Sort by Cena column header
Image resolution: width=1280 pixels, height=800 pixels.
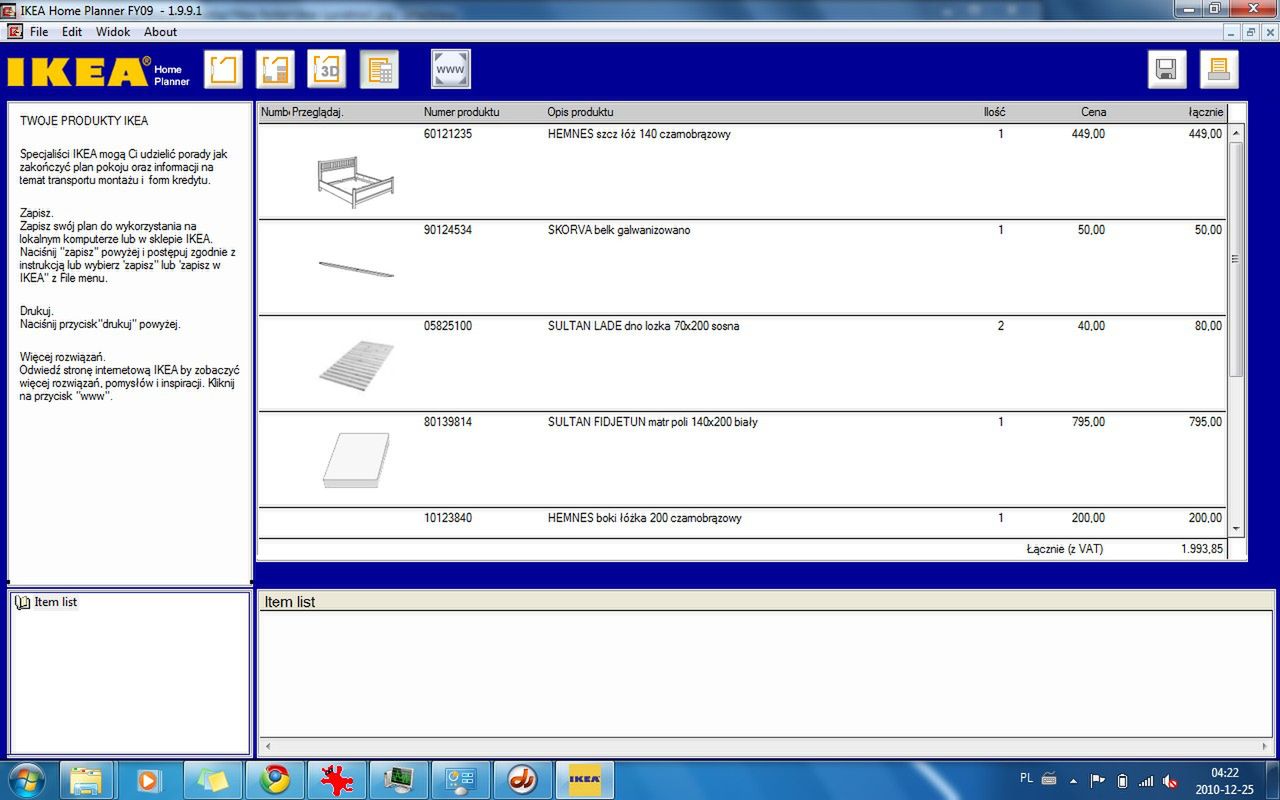tap(1093, 112)
